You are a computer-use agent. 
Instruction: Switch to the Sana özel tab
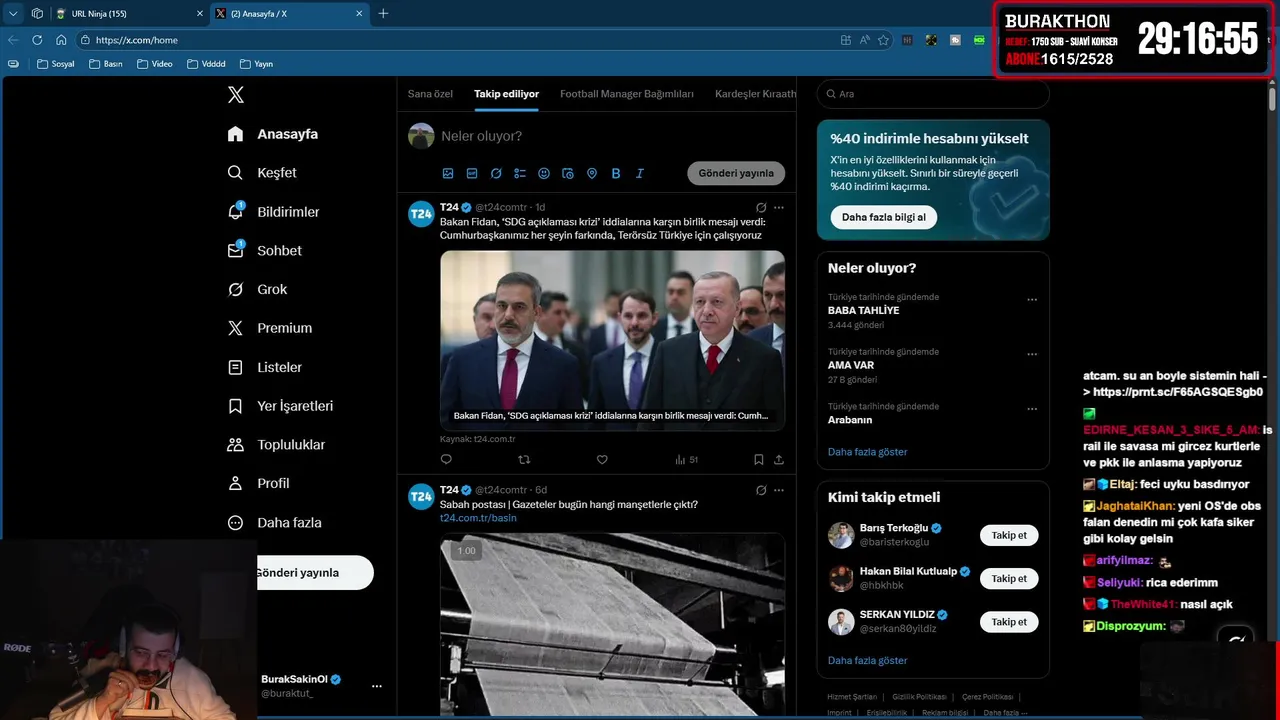coord(430,94)
